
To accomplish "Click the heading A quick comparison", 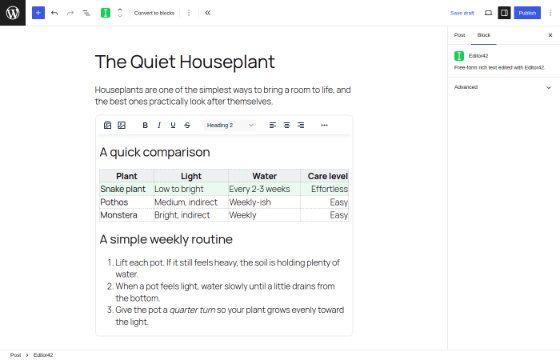I will pos(155,152).
